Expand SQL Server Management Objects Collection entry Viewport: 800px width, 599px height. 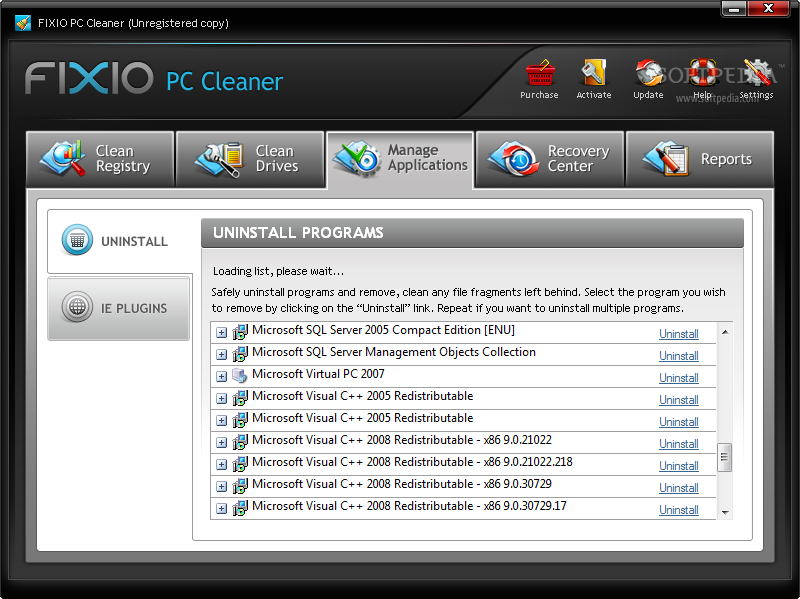click(x=221, y=355)
